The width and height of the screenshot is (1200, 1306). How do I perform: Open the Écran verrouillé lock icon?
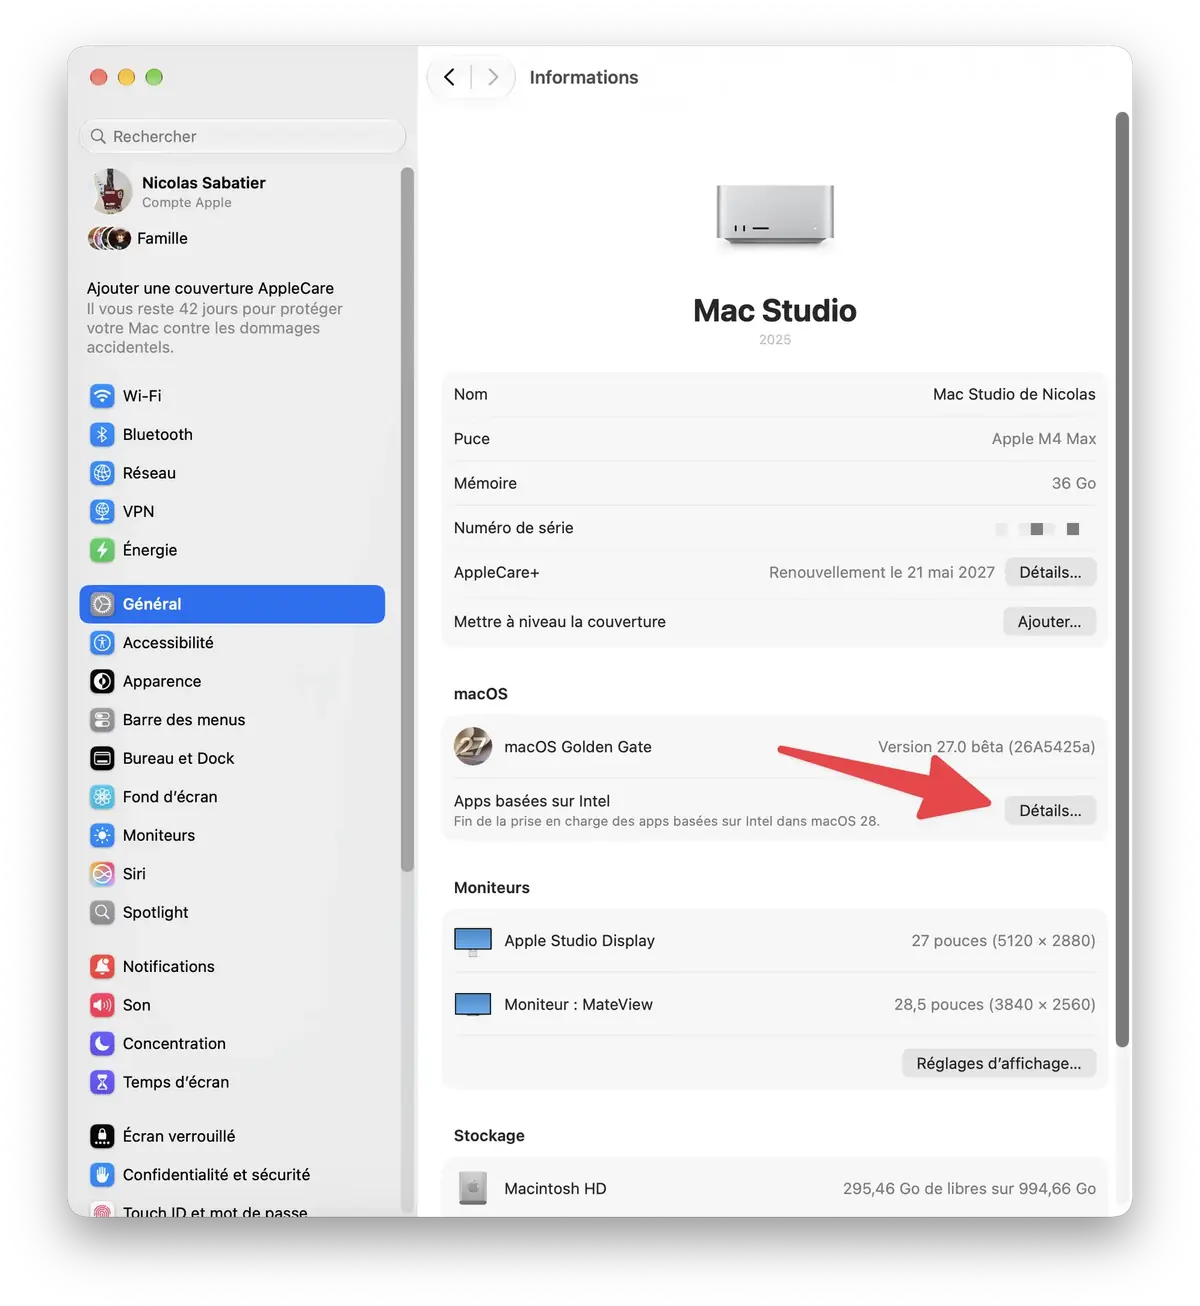click(x=102, y=1136)
